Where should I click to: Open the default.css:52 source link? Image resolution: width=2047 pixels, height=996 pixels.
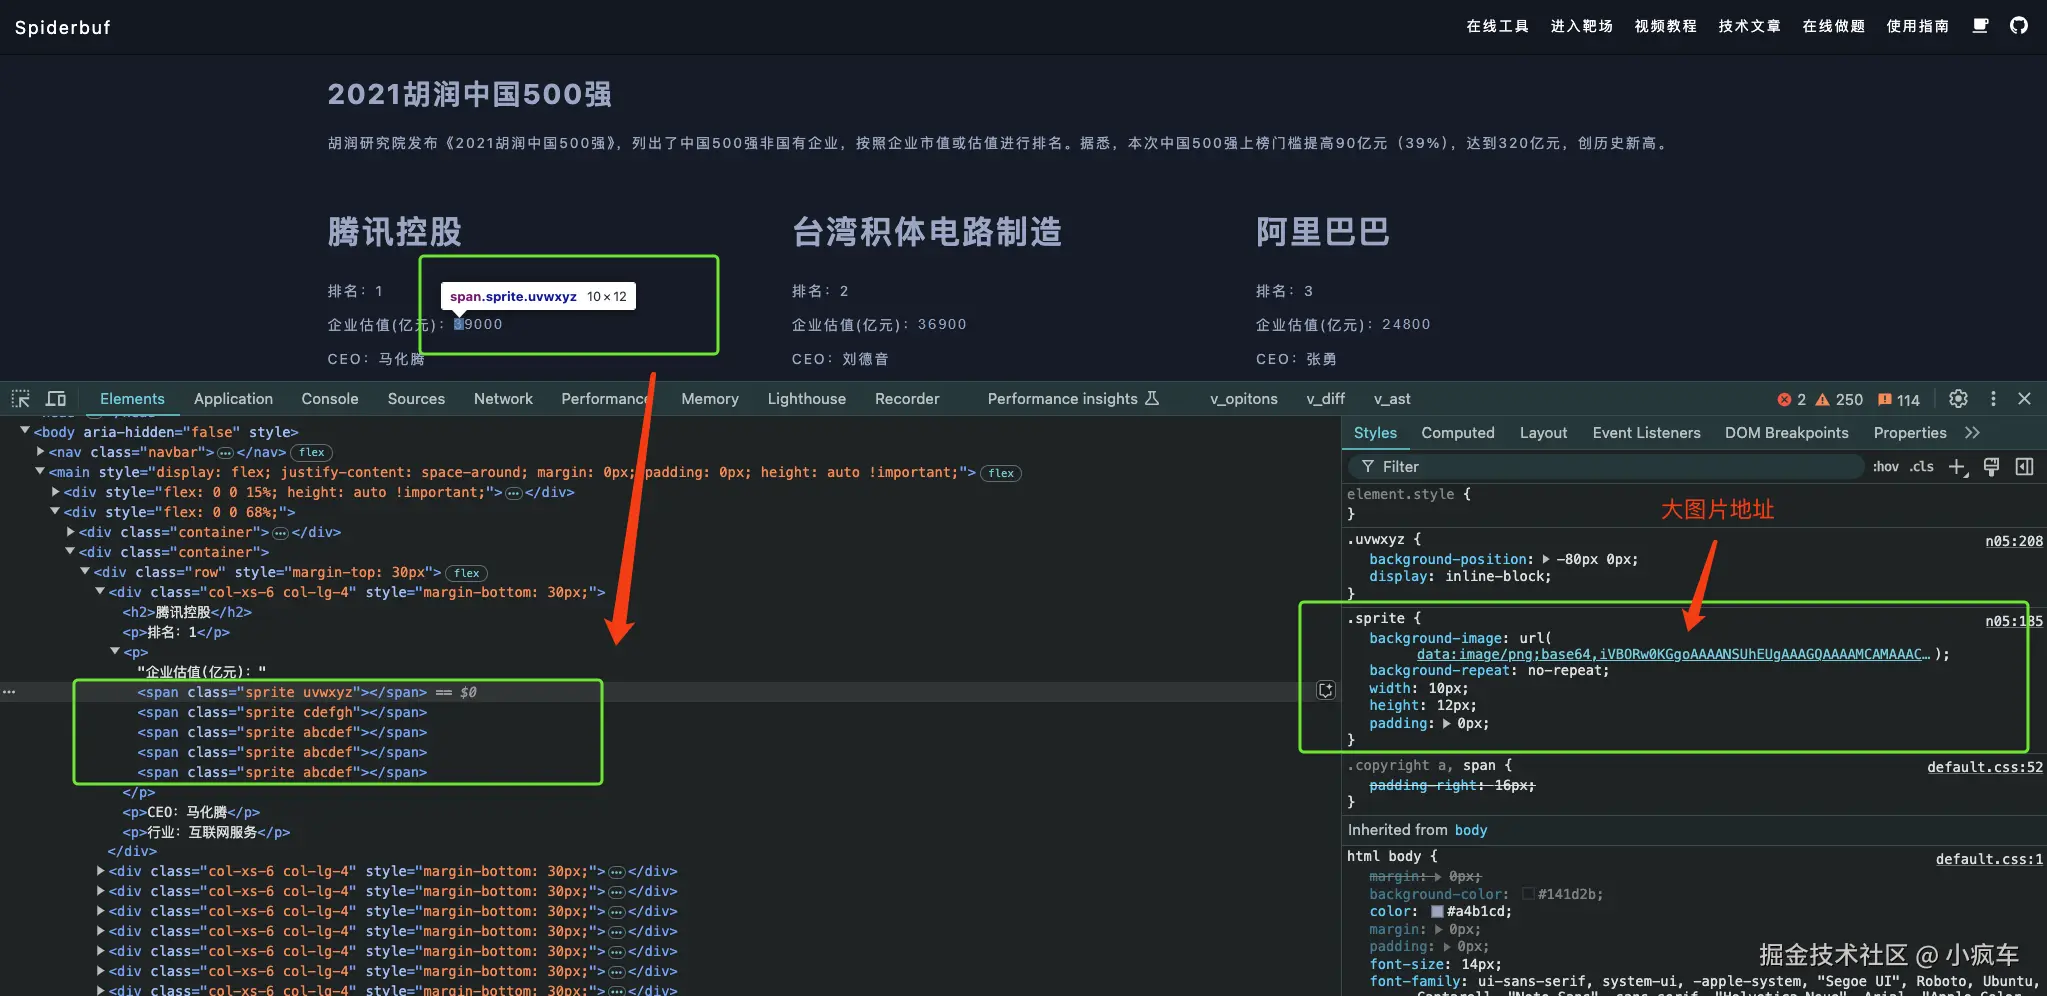(1985, 768)
